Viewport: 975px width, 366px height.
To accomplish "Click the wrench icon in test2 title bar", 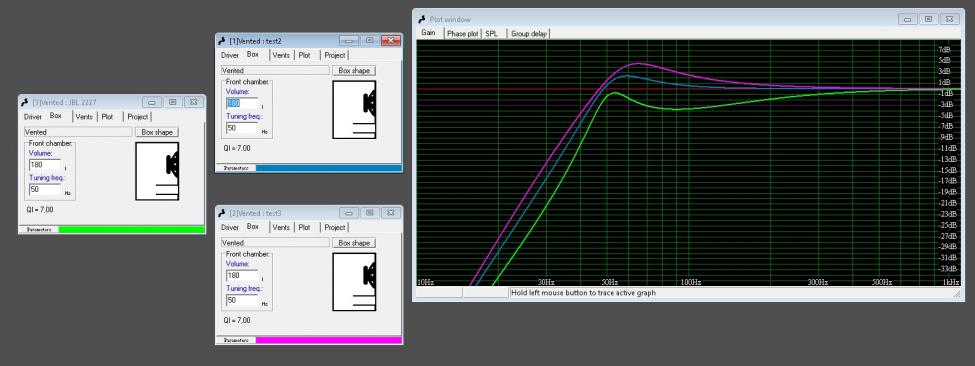I will 222,40.
